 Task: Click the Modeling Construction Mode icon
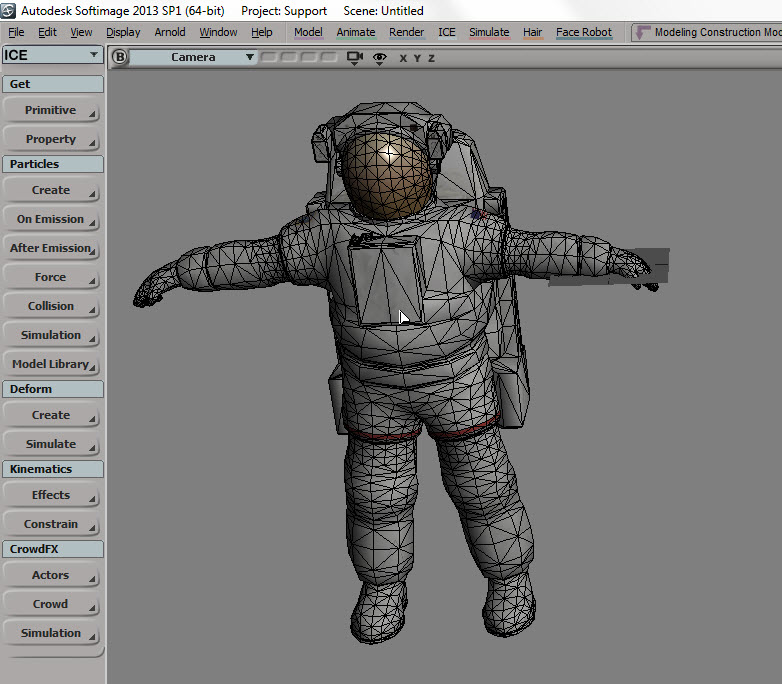642,32
